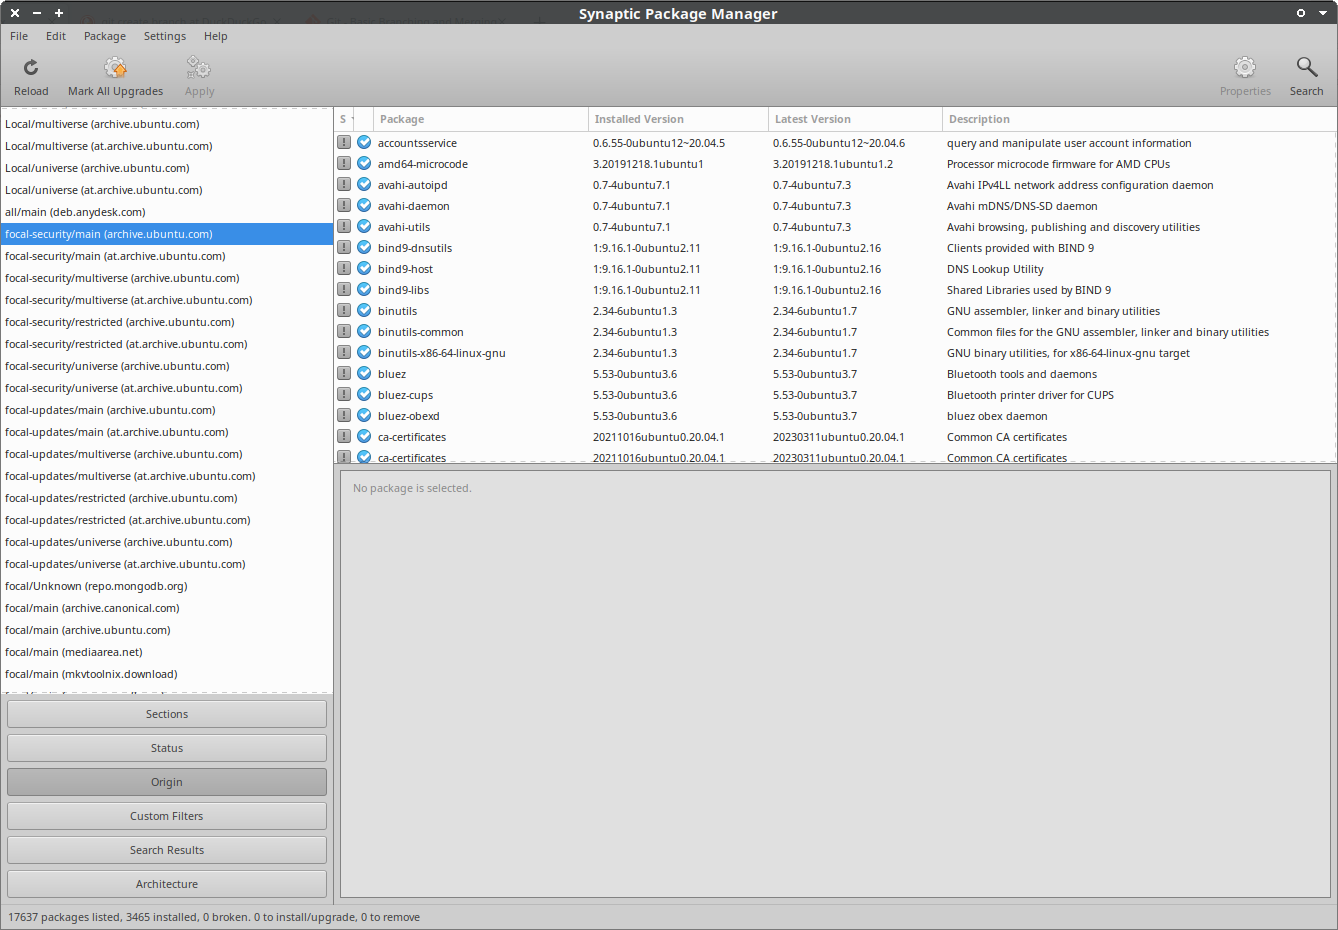Sort by the S status column header
The image size is (1338, 930).
[344, 119]
